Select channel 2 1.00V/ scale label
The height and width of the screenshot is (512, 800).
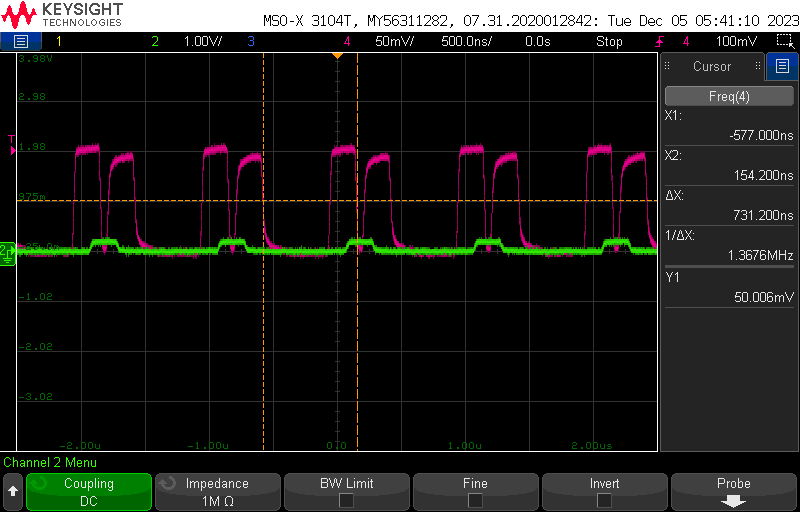[205, 41]
